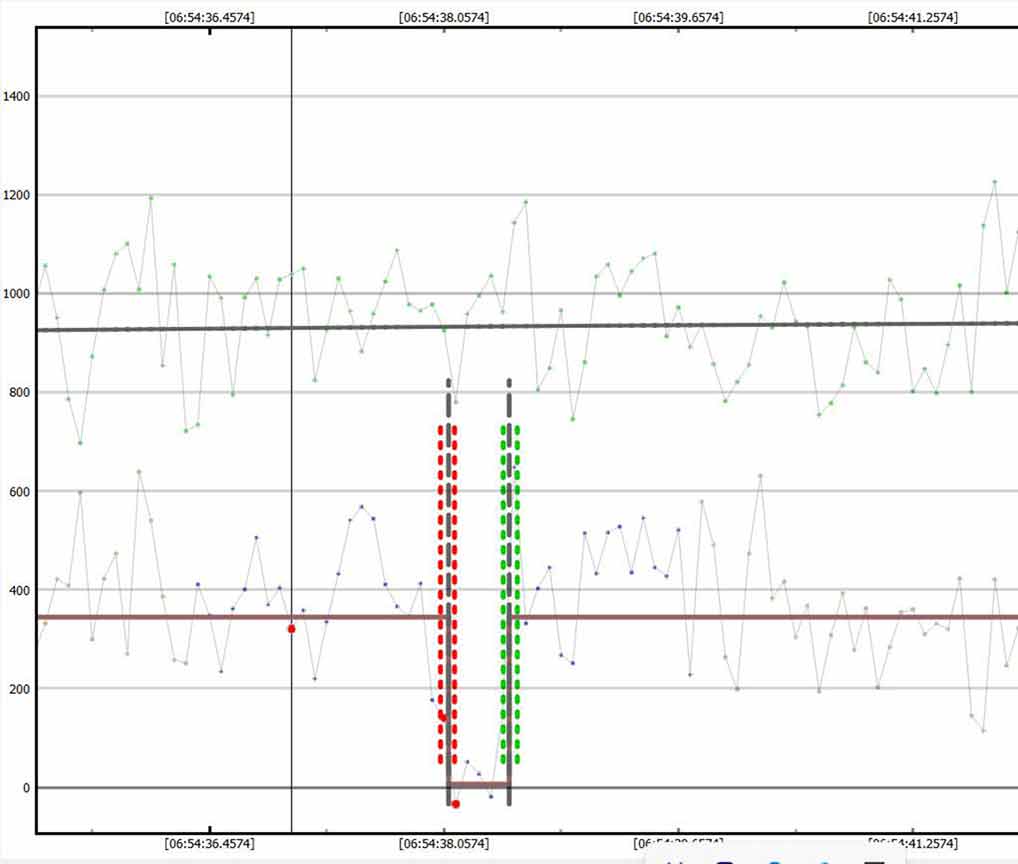Click the top axis label 06:54:36.4574

pos(209,17)
